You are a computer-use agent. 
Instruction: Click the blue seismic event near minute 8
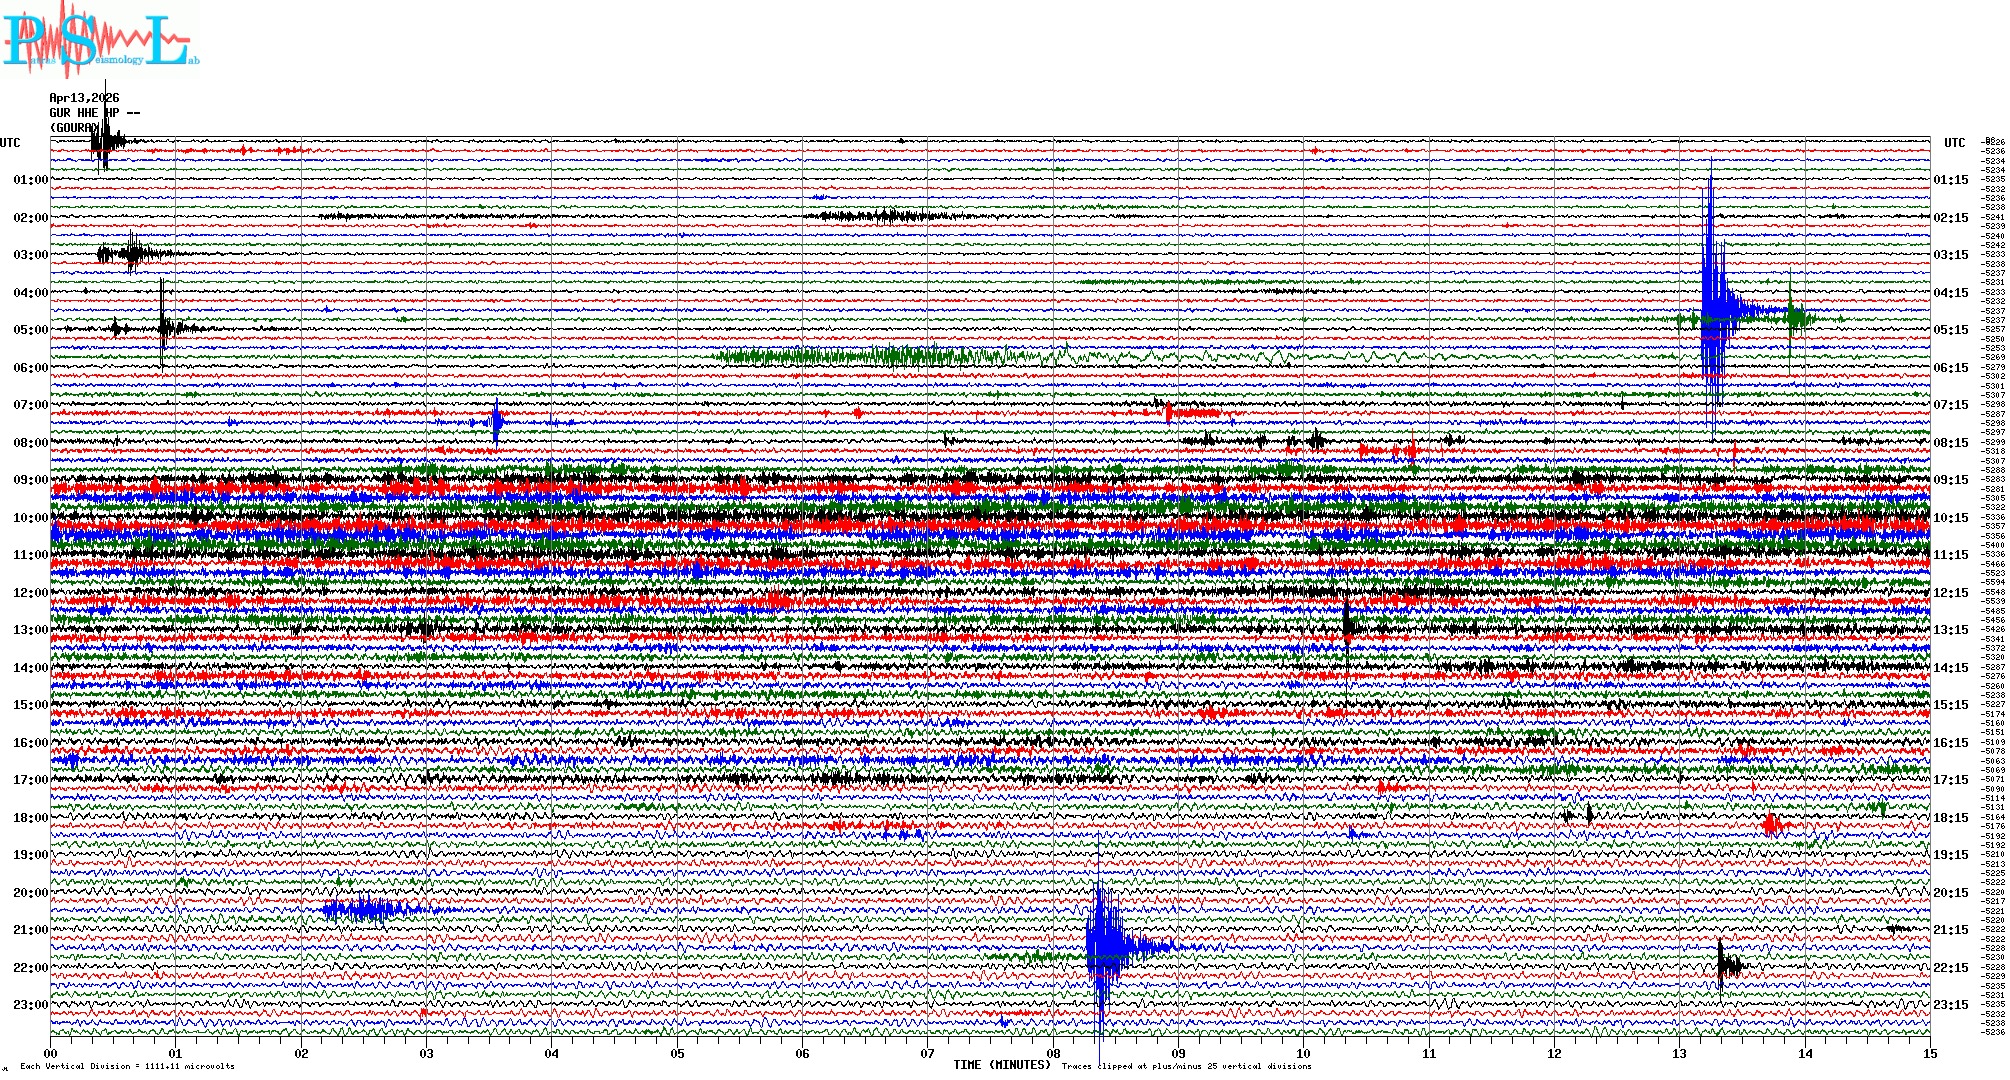point(1101,945)
